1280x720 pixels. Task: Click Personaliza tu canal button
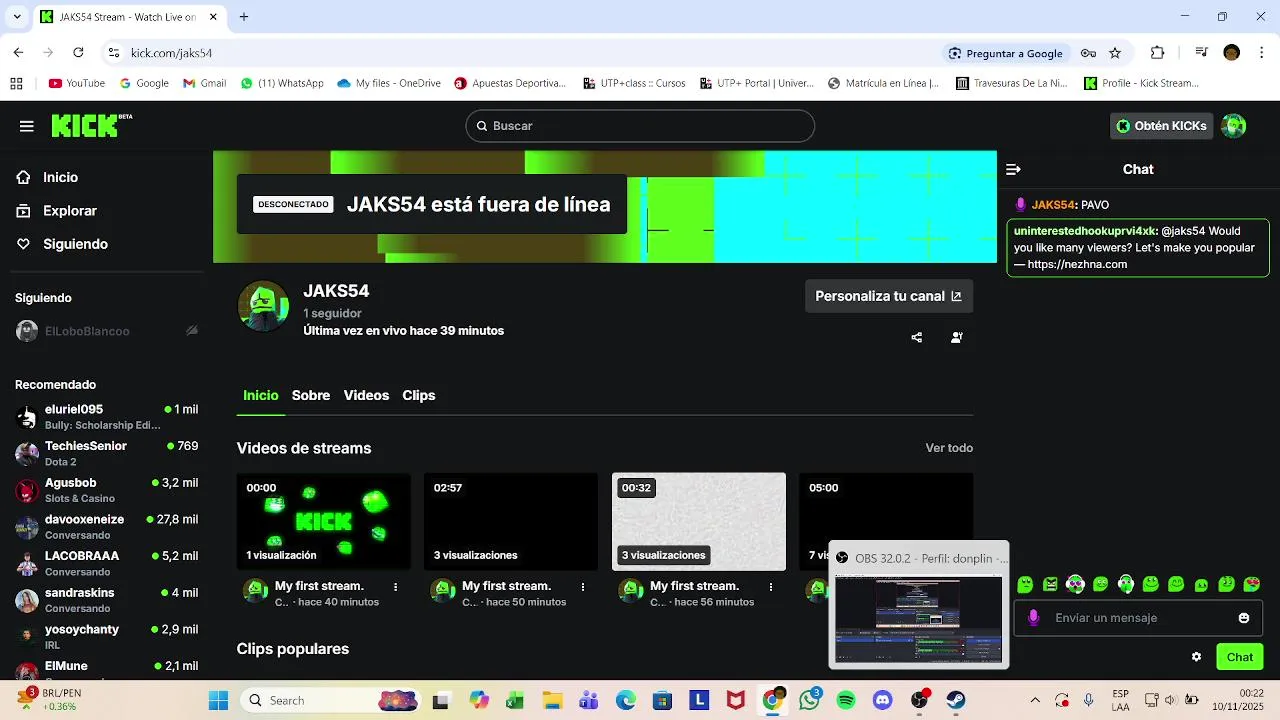pos(889,296)
